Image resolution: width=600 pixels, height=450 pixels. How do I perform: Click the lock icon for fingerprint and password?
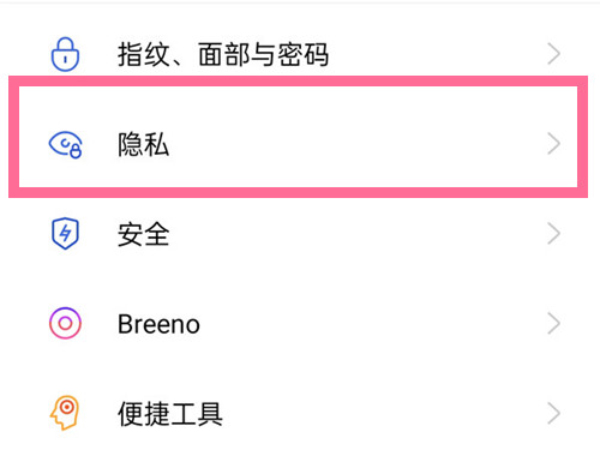tap(65, 54)
